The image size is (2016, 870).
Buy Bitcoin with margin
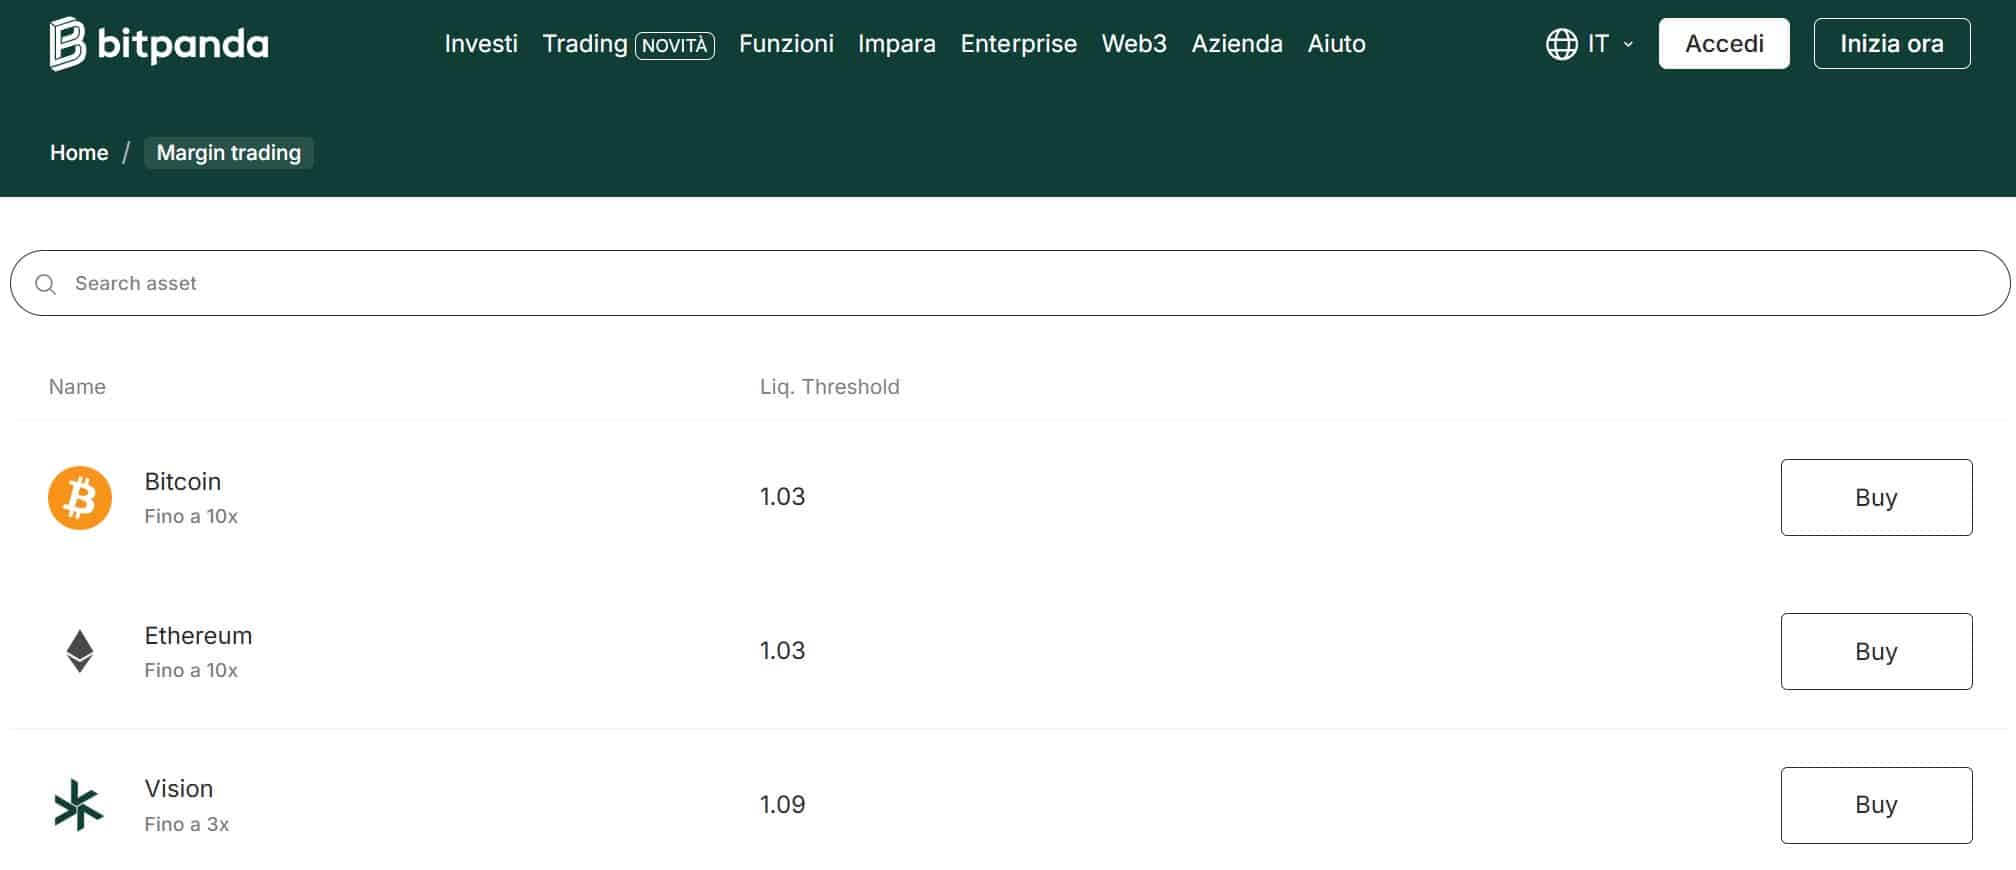1876,498
